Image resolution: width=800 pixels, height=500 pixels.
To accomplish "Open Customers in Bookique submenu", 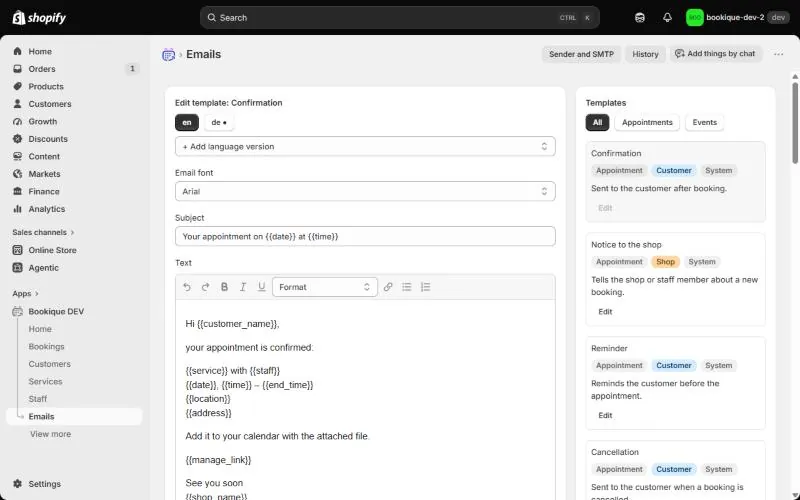I will pyautogui.click(x=49, y=364).
